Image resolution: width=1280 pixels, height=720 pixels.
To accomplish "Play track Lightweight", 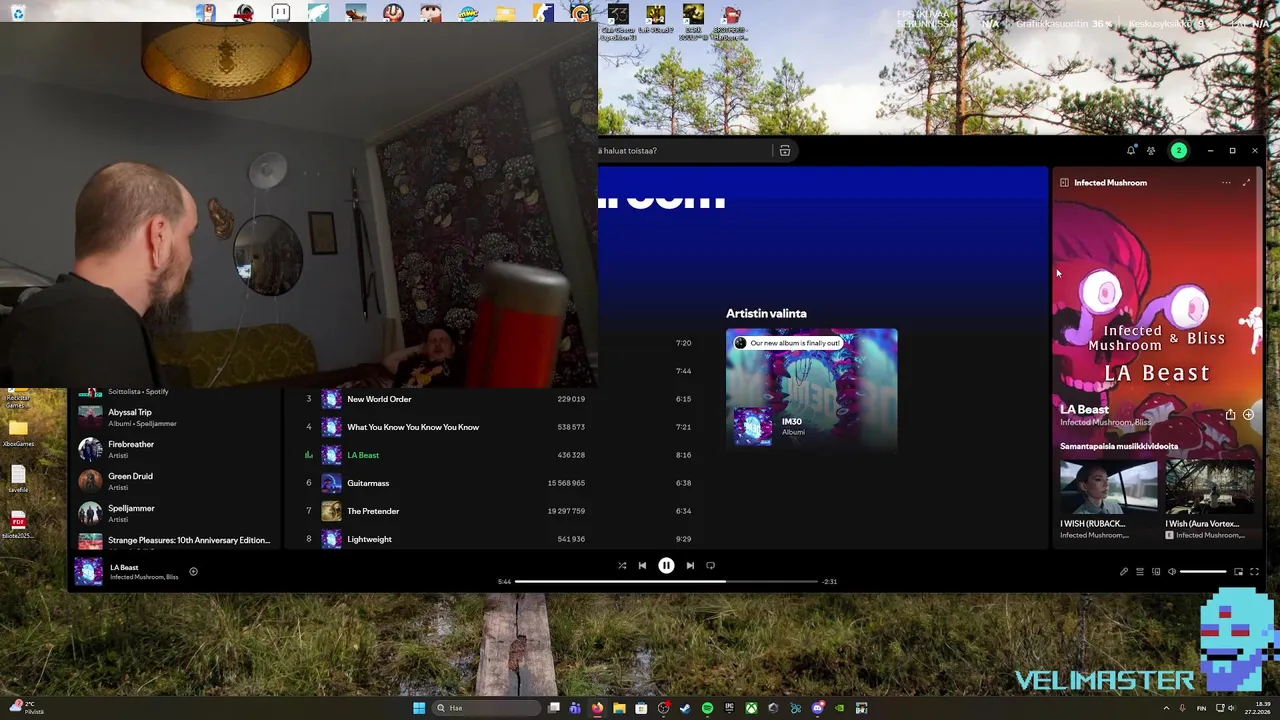I will click(369, 539).
